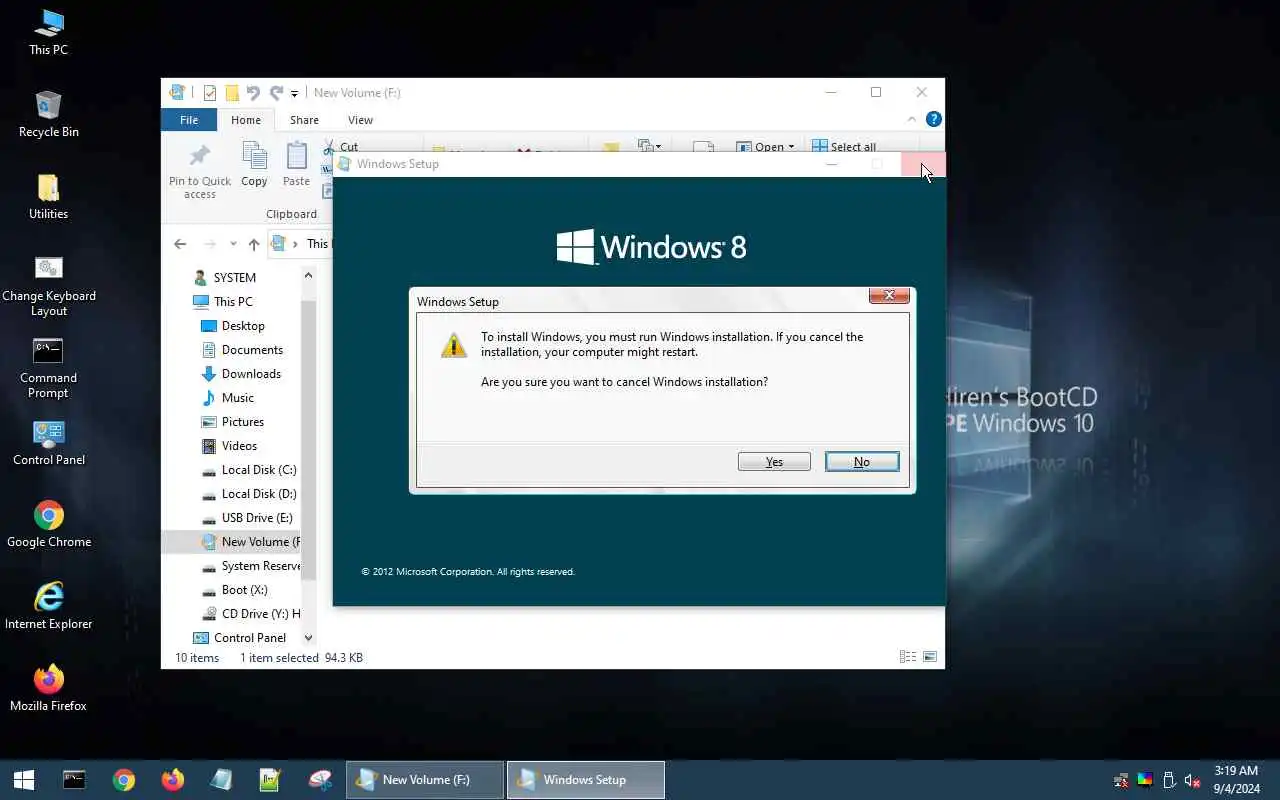Click the Explorer Back navigation arrow
The width and height of the screenshot is (1280, 800).
click(x=180, y=244)
